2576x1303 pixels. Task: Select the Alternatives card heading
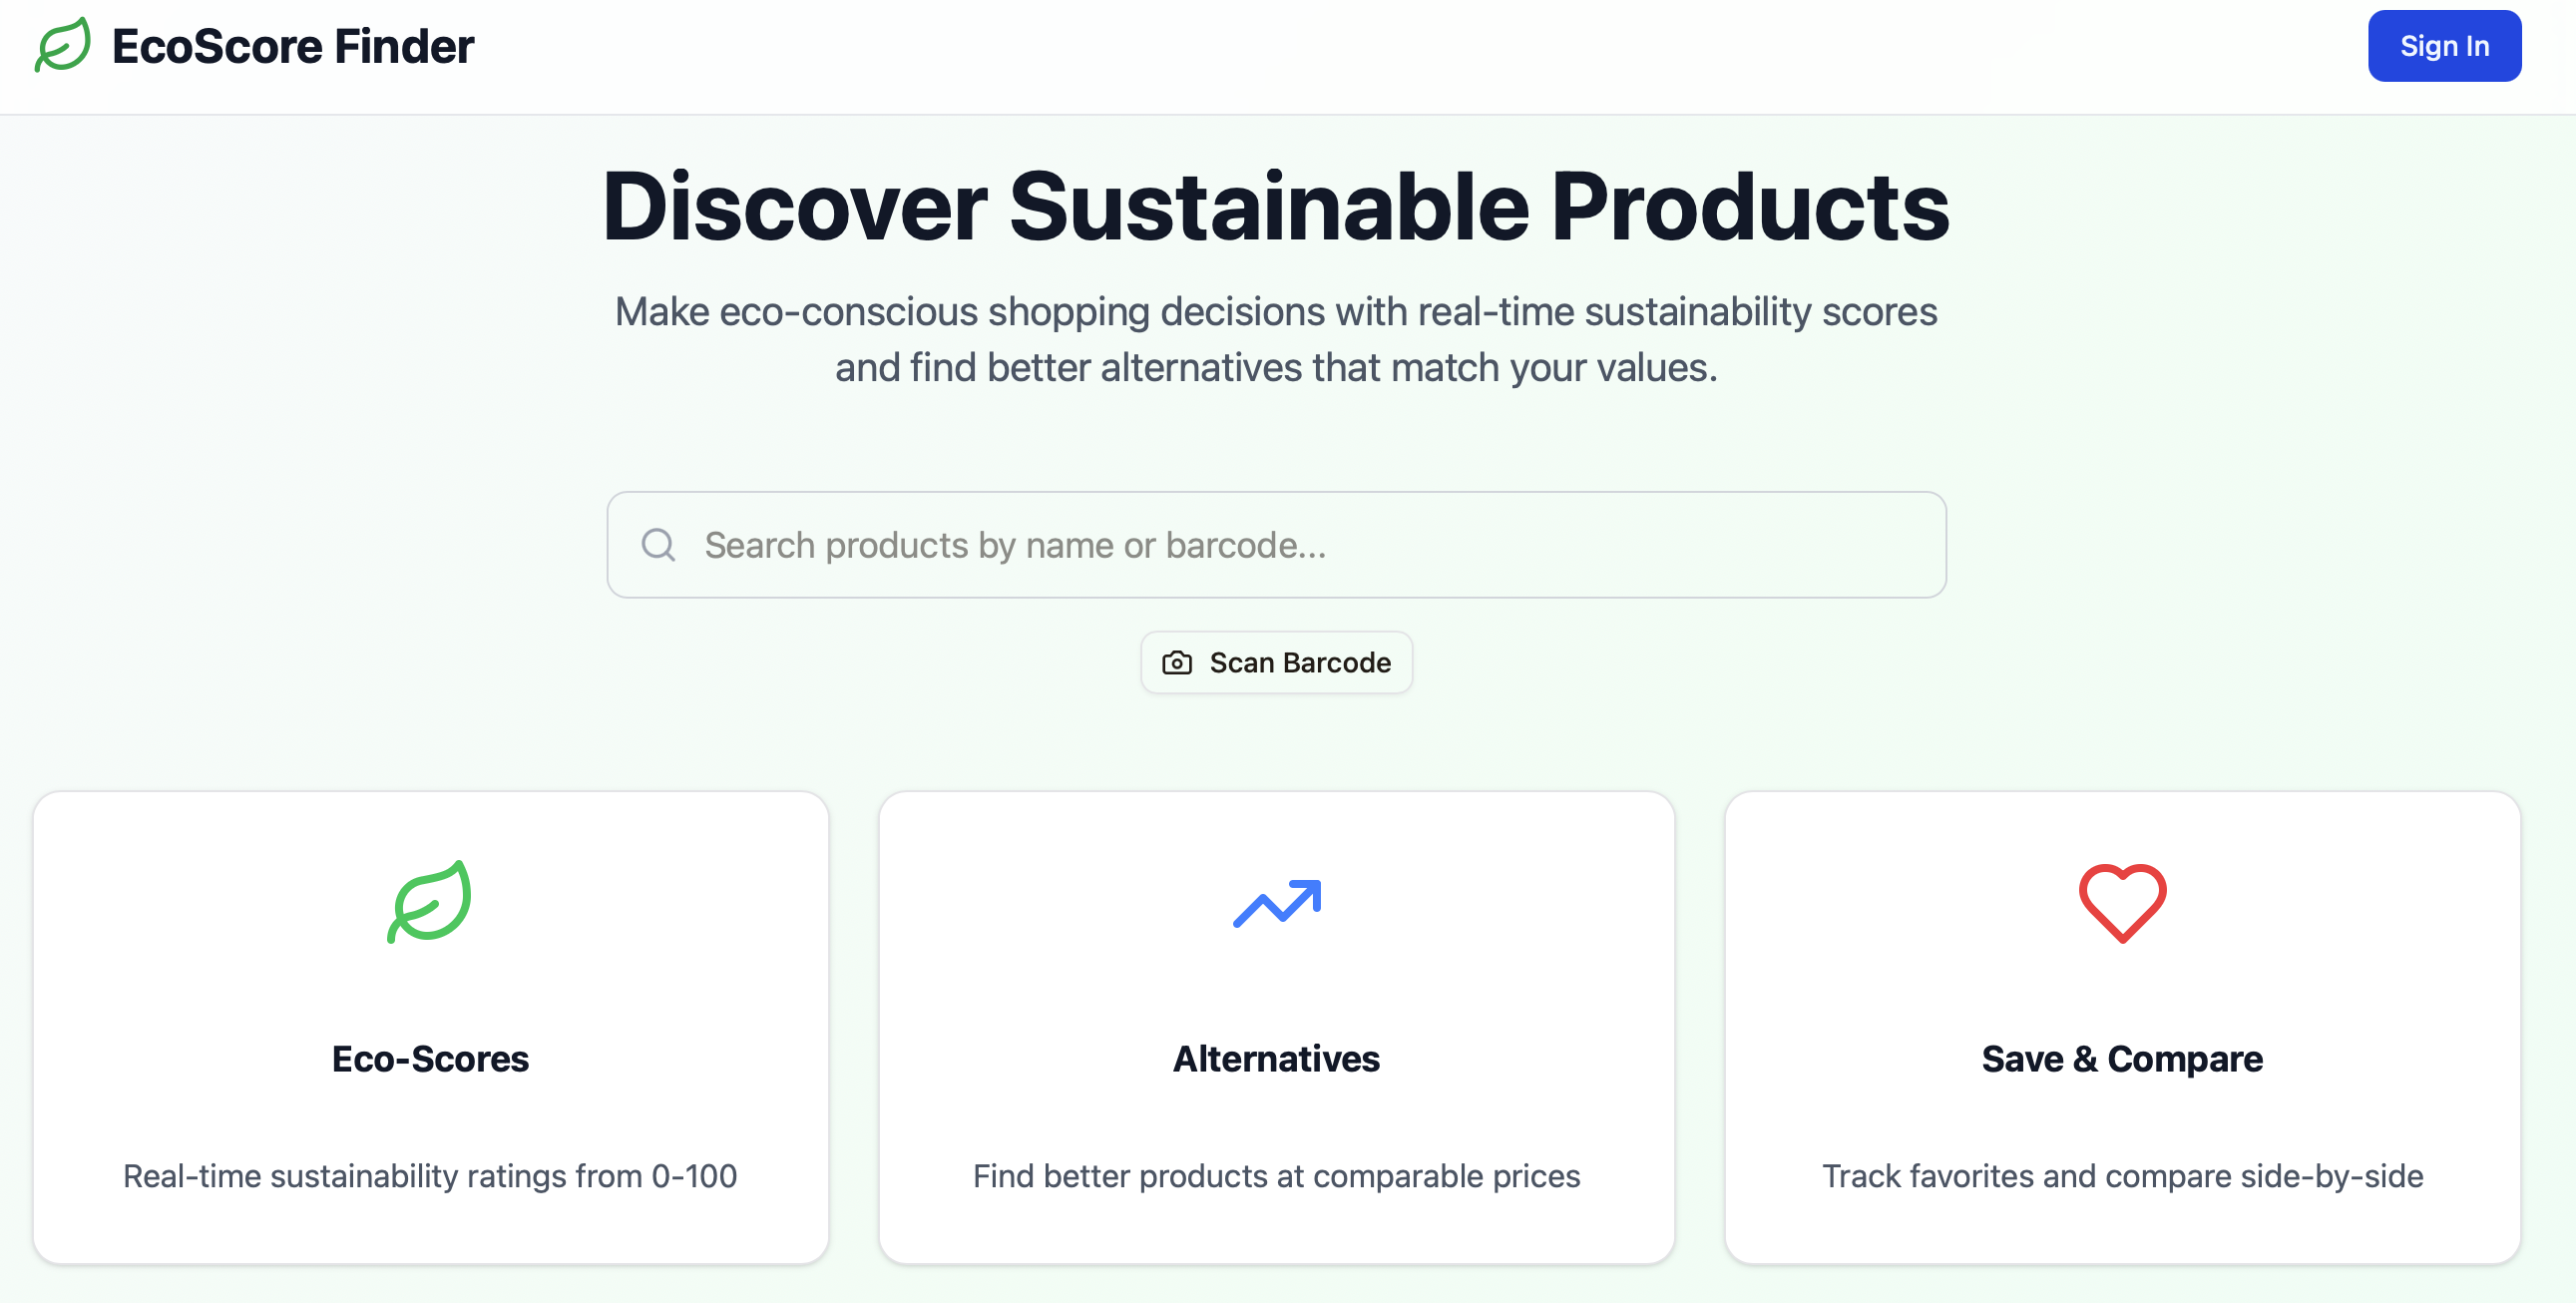tap(1276, 1059)
